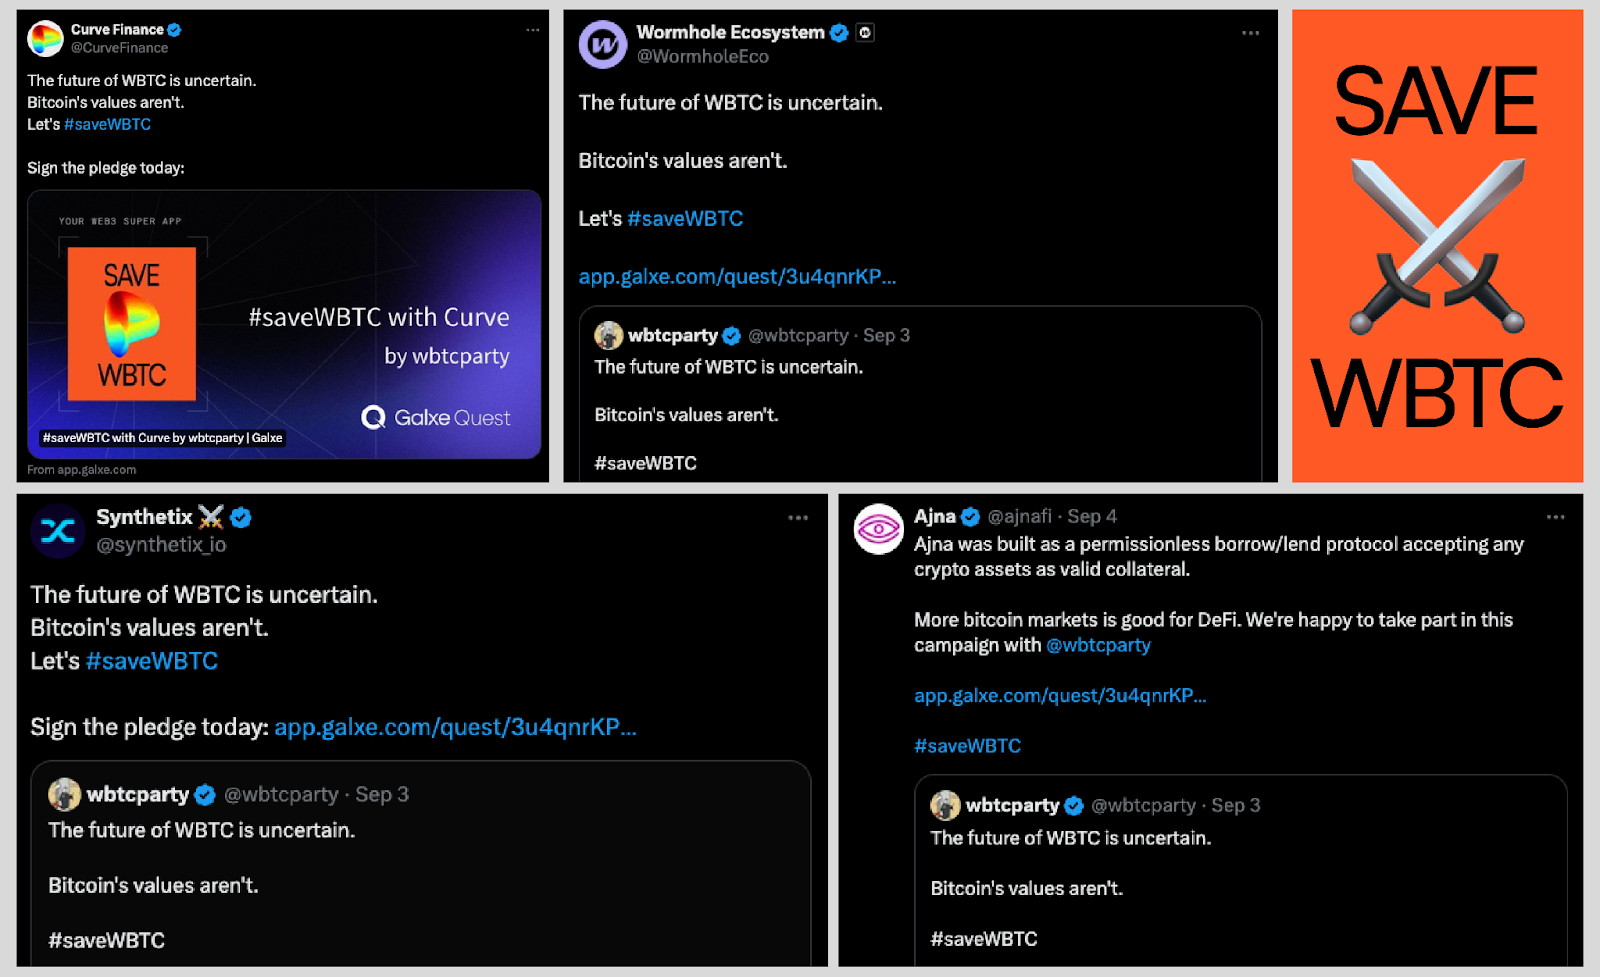The image size is (1600, 977).
Task: Click the verified checkmark beside Curve Finance
Action: coord(174,30)
